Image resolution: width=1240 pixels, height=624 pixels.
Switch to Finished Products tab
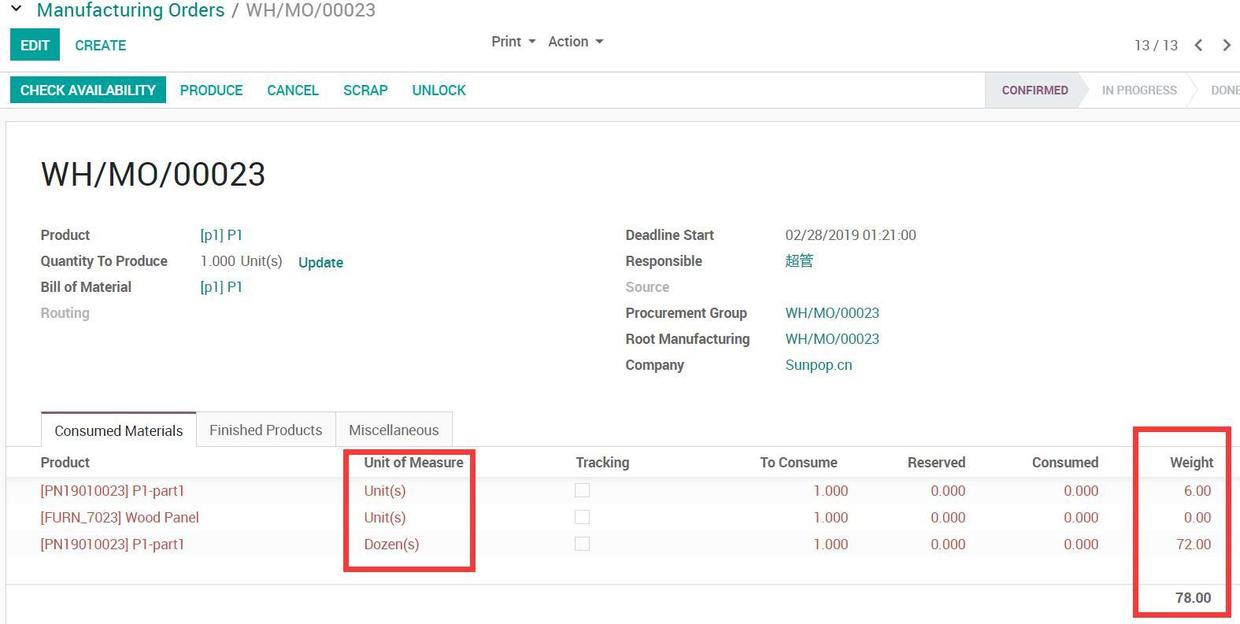(x=266, y=430)
